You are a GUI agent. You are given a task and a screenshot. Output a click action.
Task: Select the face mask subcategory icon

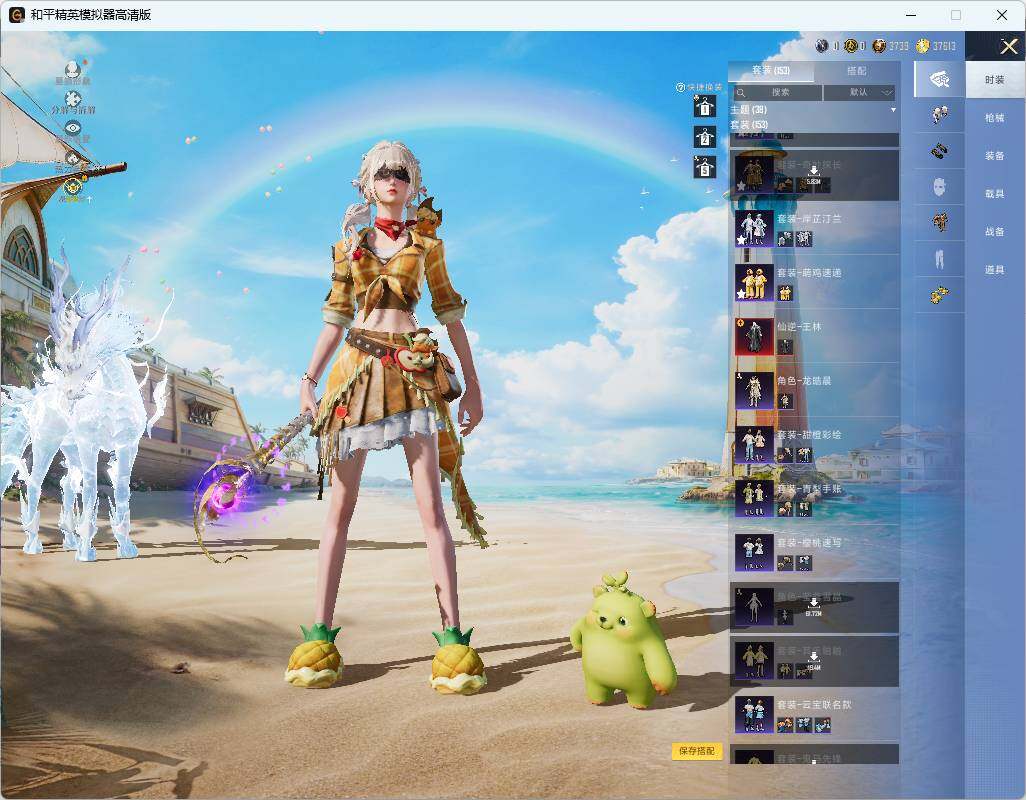(940, 188)
